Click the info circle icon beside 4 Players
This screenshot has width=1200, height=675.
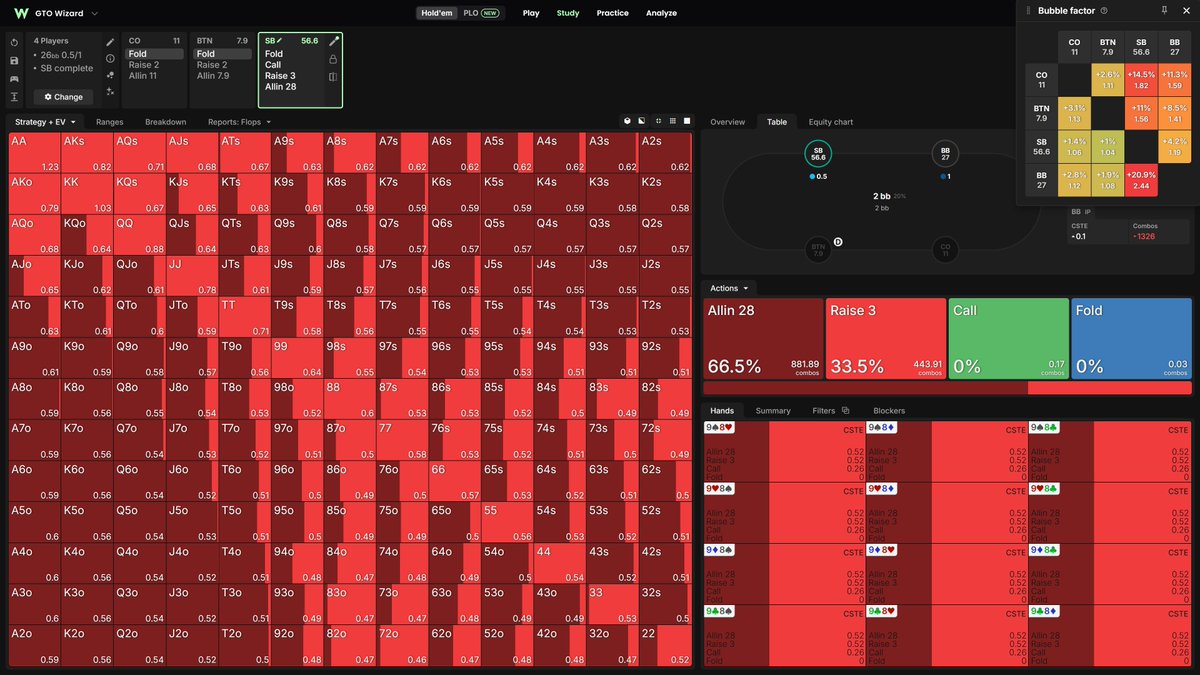coord(110,59)
